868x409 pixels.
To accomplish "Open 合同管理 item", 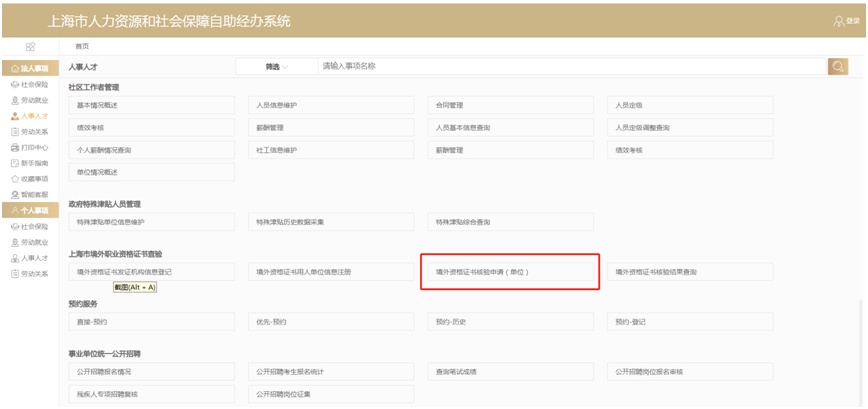I will [x=510, y=105].
